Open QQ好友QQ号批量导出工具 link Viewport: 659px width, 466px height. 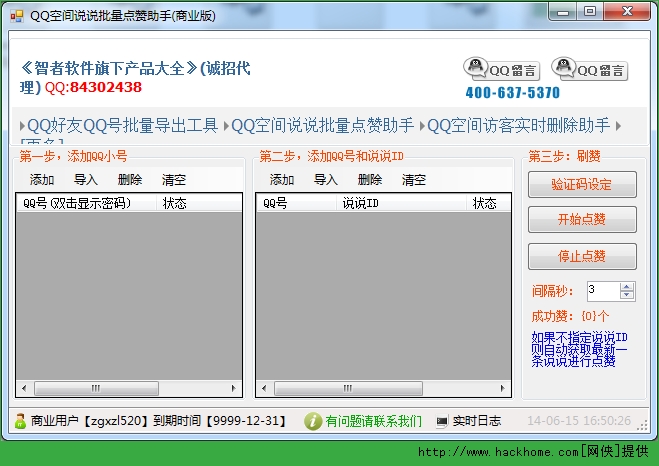coord(122,126)
